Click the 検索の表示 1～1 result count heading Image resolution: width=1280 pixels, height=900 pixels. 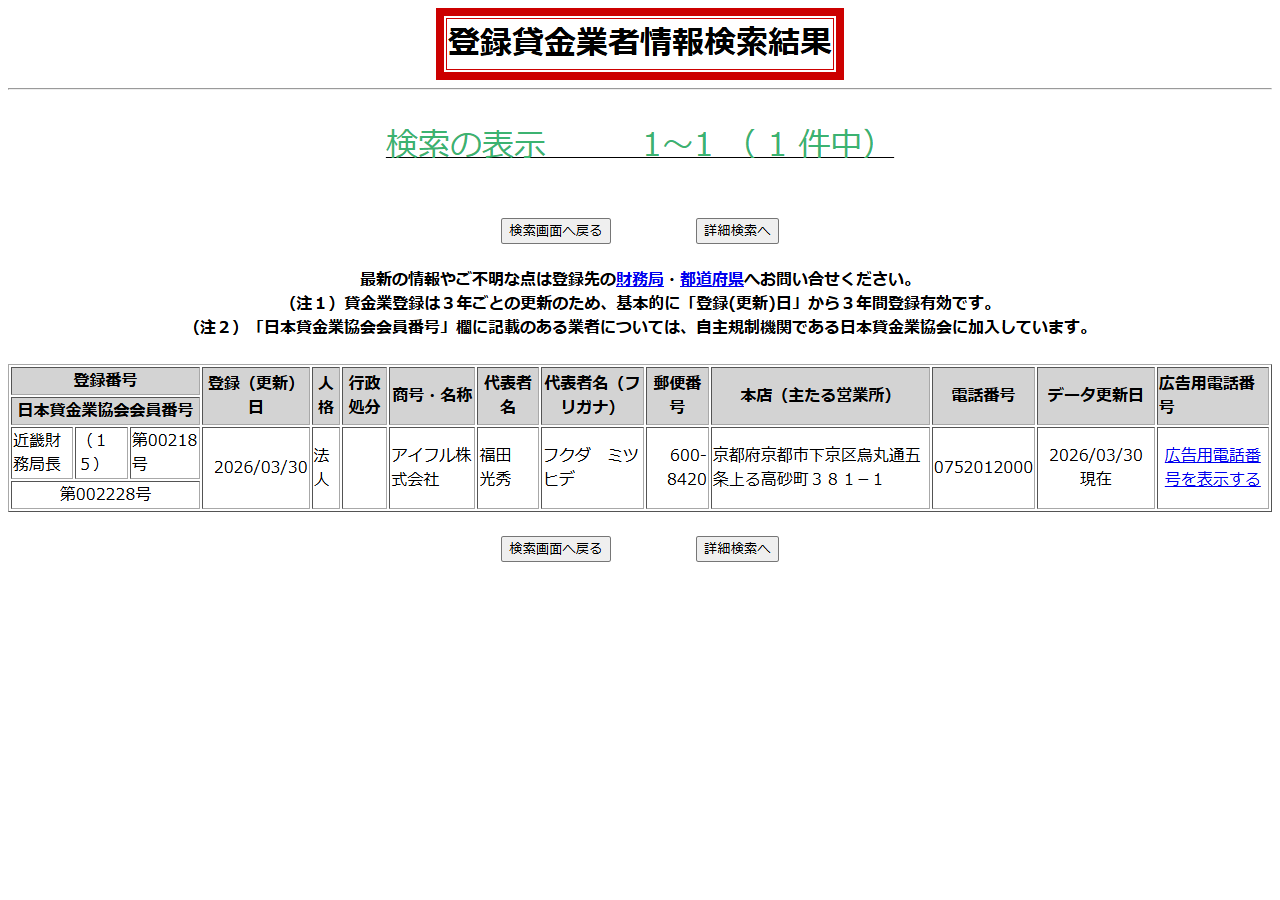pos(640,144)
